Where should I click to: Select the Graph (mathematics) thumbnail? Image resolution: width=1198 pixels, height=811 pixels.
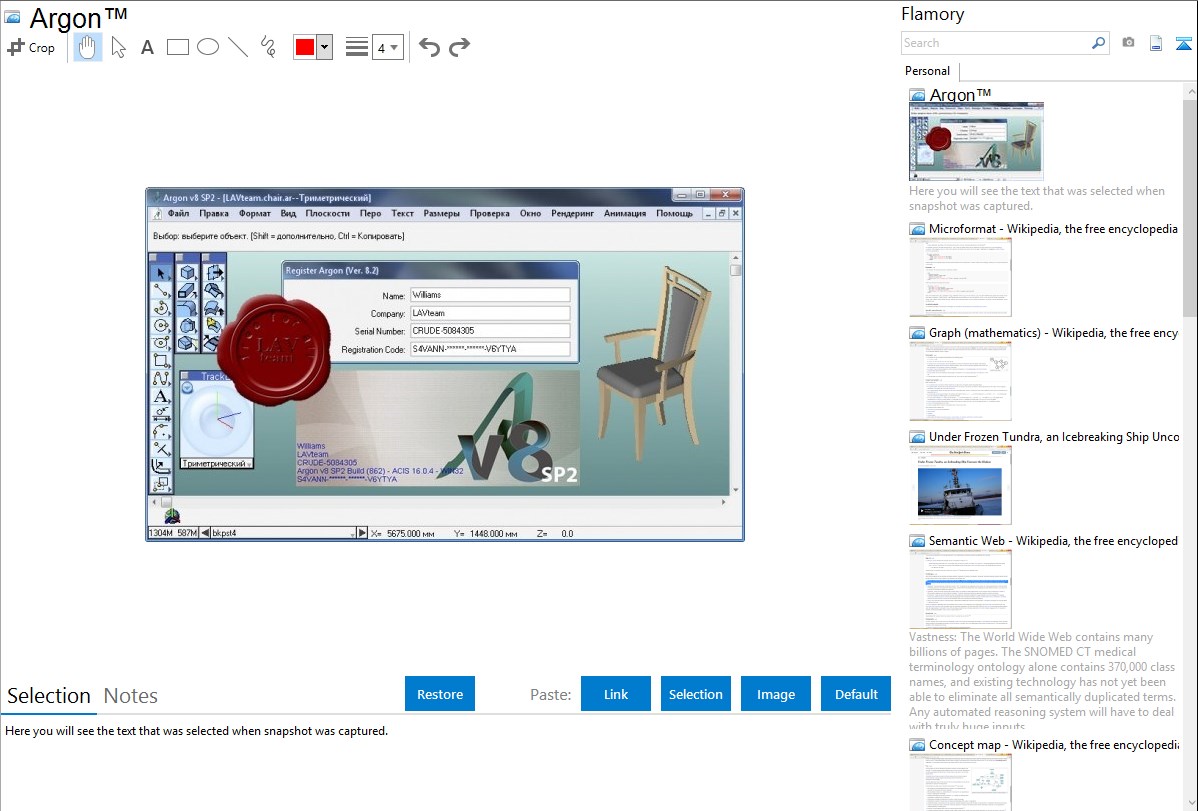[x=960, y=381]
